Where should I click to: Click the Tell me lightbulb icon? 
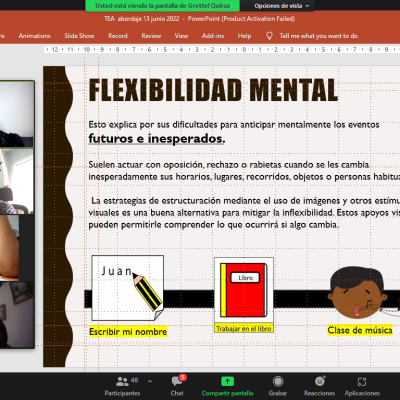pos(269,36)
